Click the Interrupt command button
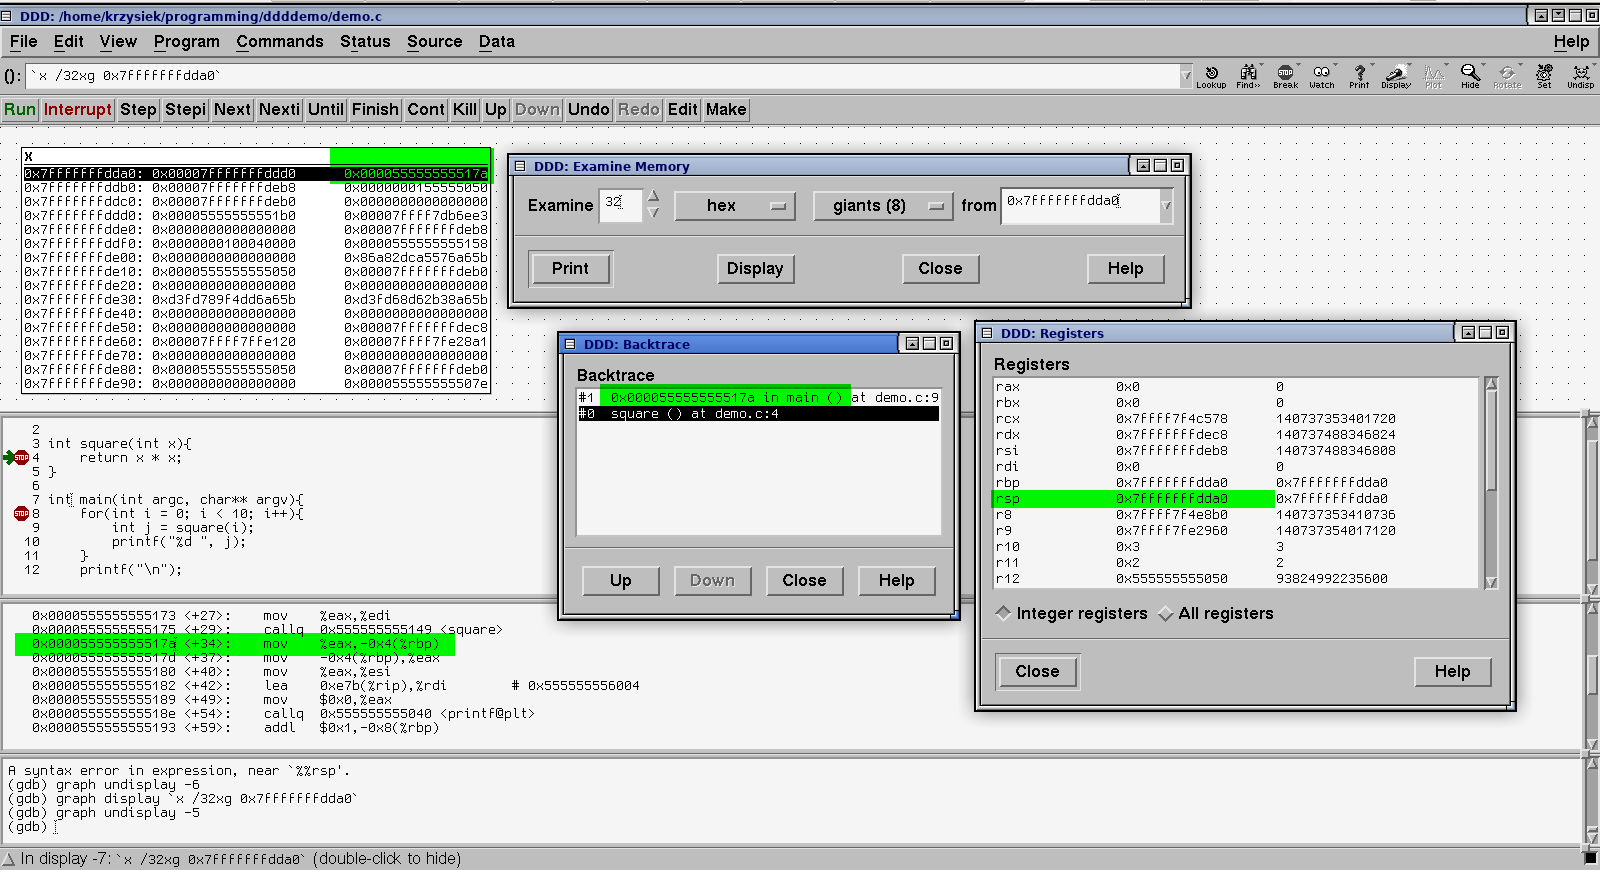 (78, 110)
